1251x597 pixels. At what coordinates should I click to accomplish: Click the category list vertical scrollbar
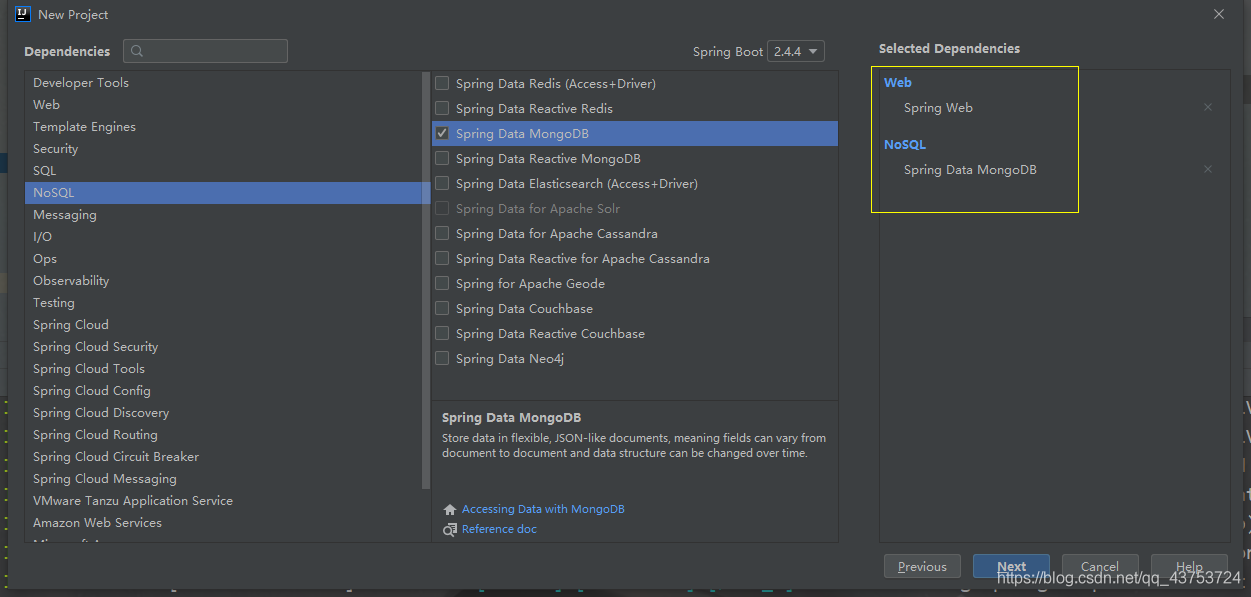click(x=427, y=280)
